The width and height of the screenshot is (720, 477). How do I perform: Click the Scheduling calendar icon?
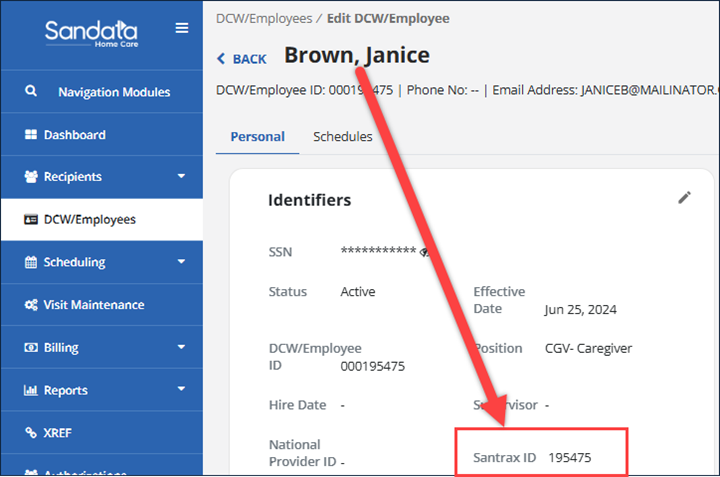point(30,262)
